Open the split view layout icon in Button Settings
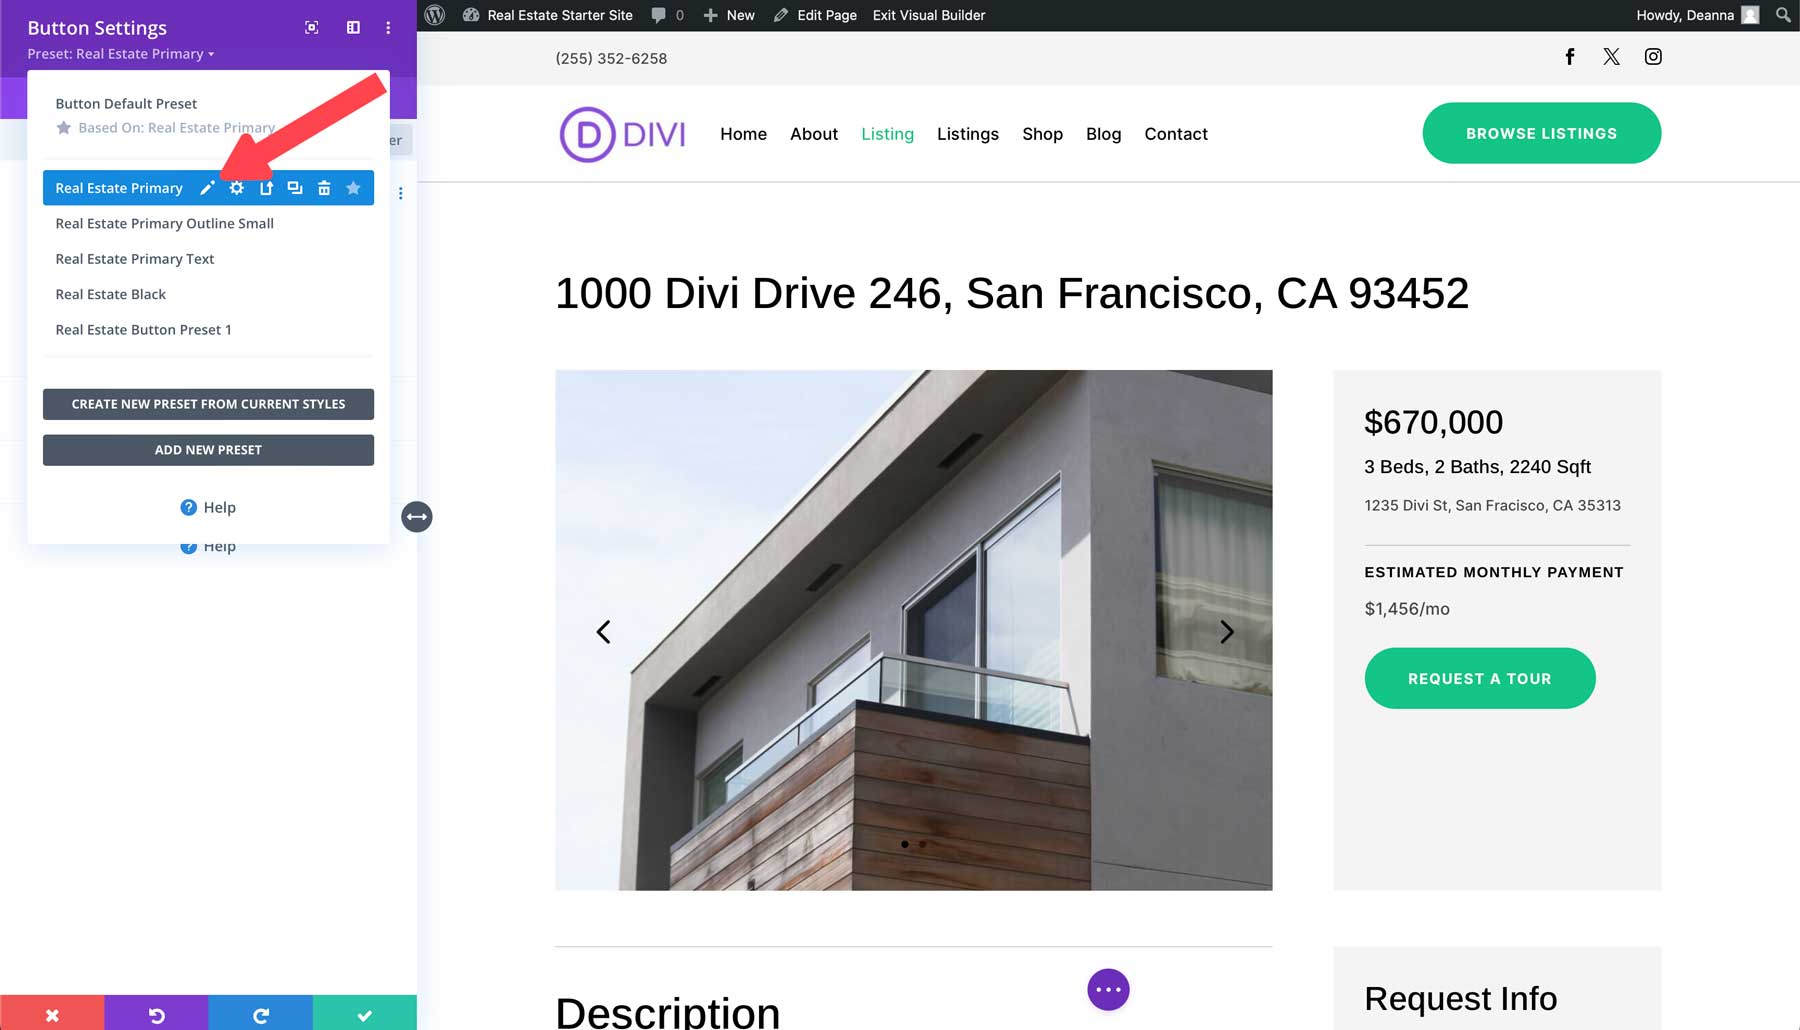Image resolution: width=1800 pixels, height=1030 pixels. click(352, 27)
